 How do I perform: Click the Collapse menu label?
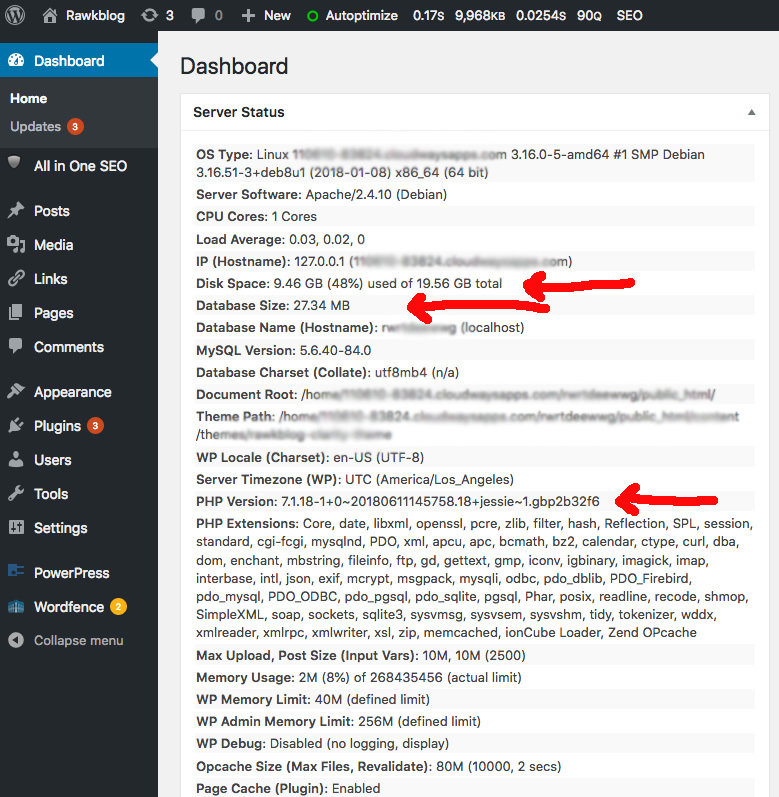78,640
